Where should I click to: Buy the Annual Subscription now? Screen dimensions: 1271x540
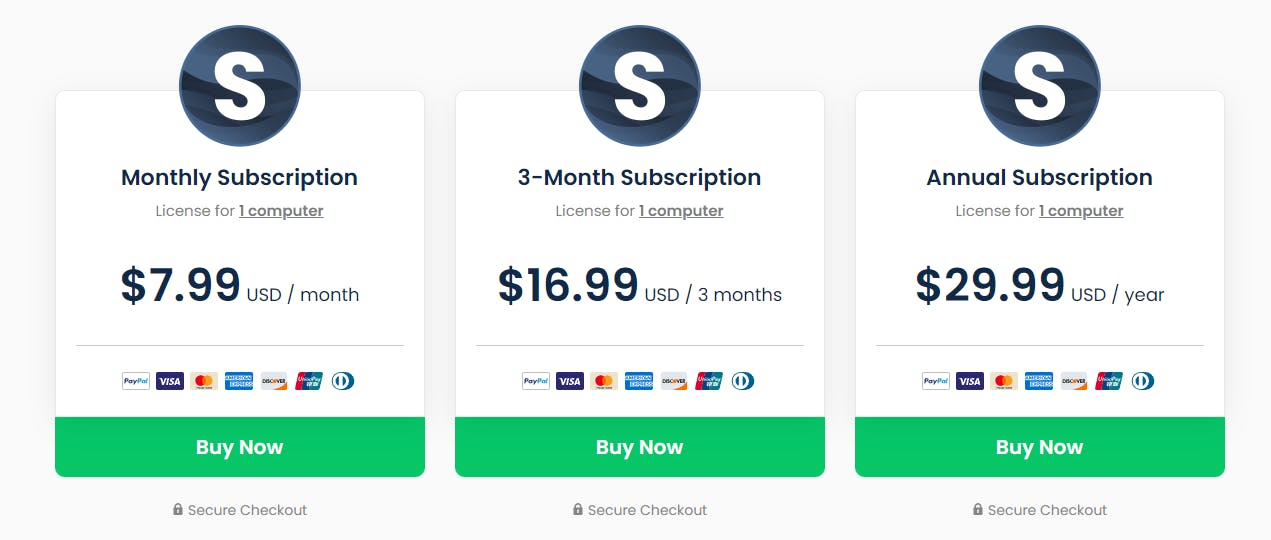1040,447
